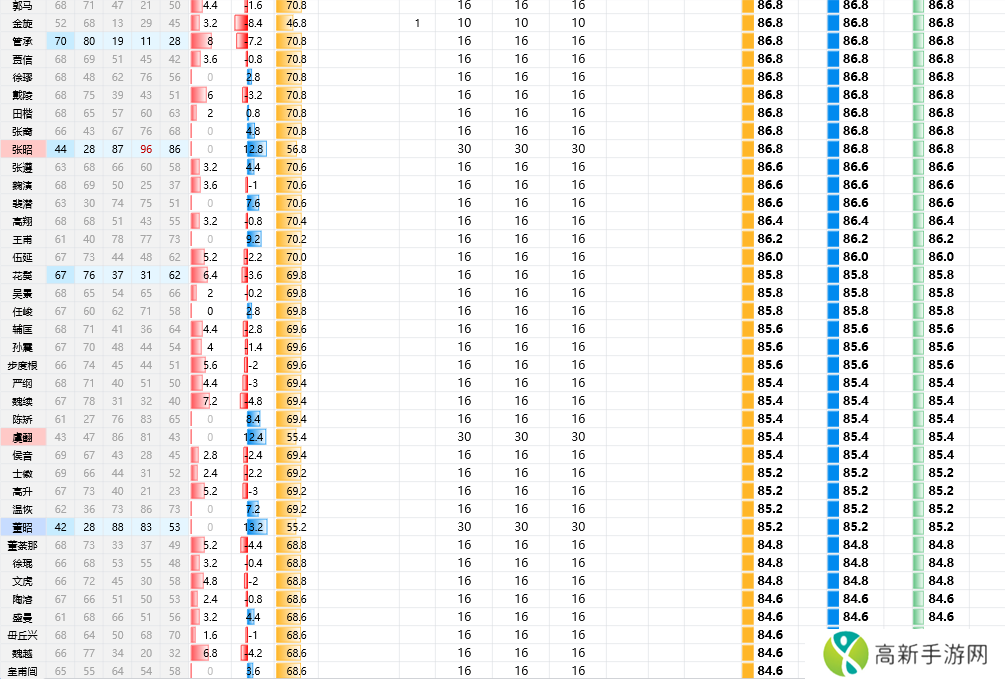Select the pink 虞翻 name cell
1005x679 pixels.
tap(22, 437)
